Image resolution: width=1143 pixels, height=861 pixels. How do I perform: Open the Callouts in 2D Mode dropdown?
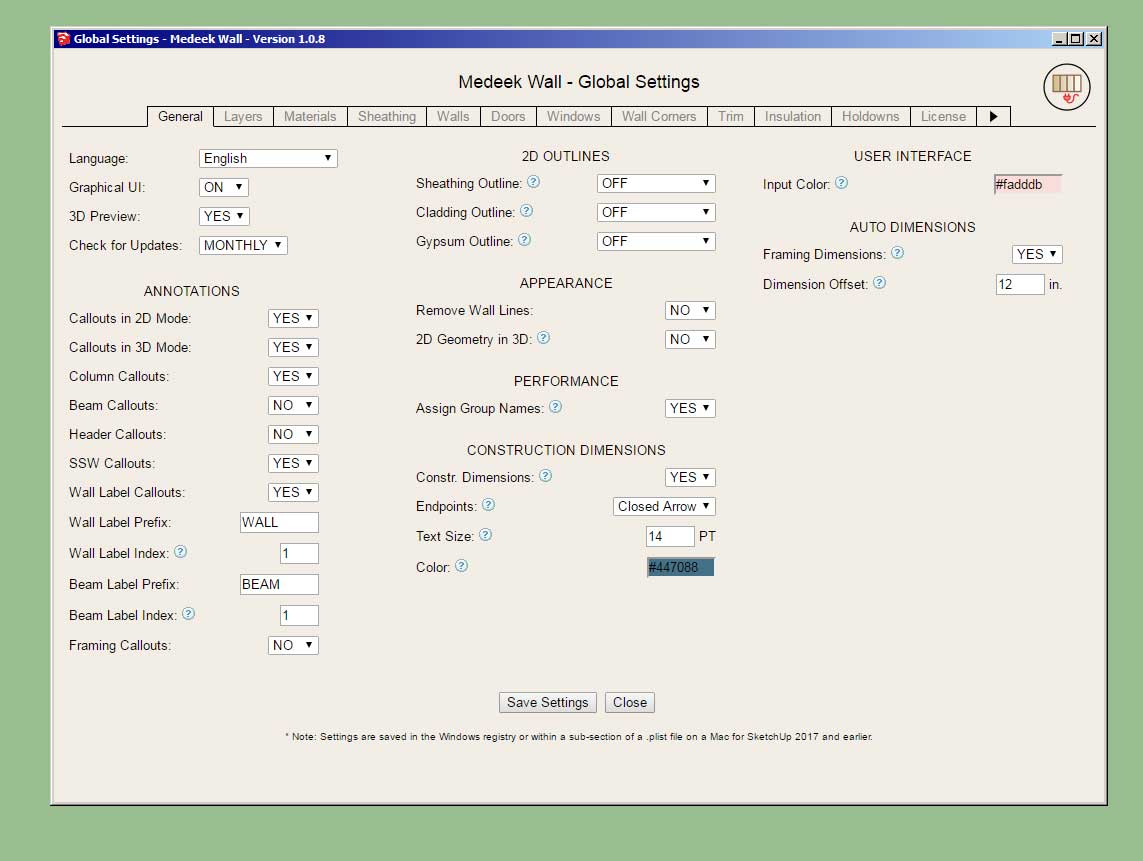pyautogui.click(x=293, y=319)
